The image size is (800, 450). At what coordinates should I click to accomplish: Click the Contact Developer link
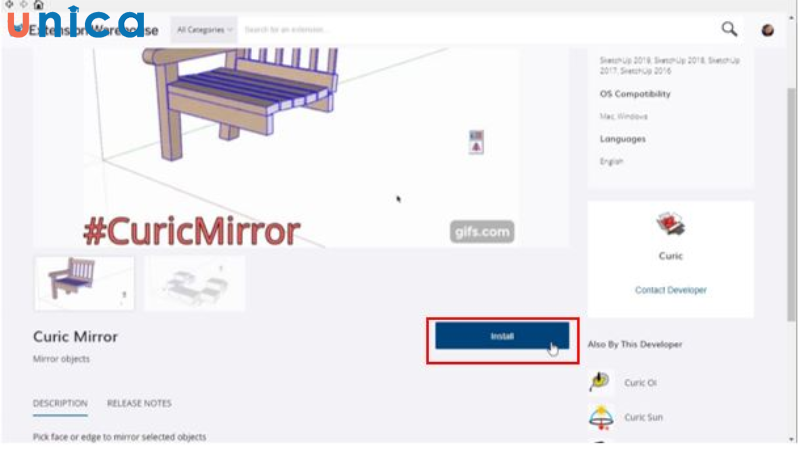pyautogui.click(x=670, y=290)
